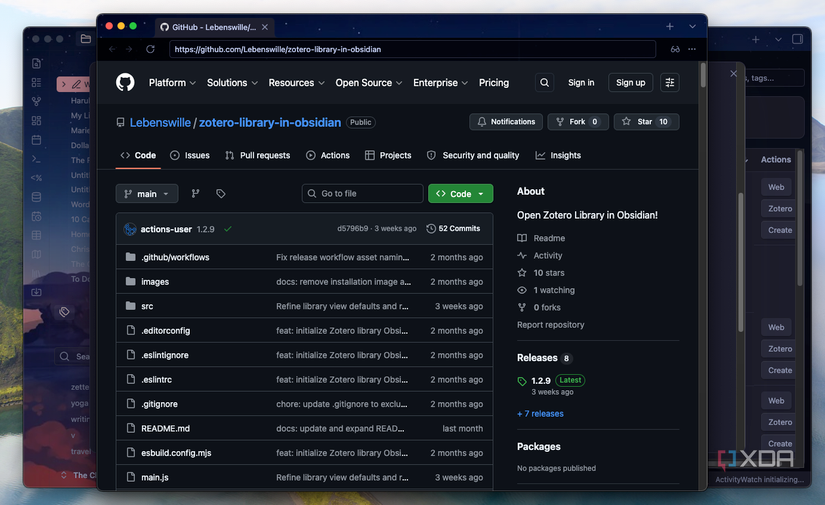
Task: Open the .github/workflows folder
Action: pos(175,257)
